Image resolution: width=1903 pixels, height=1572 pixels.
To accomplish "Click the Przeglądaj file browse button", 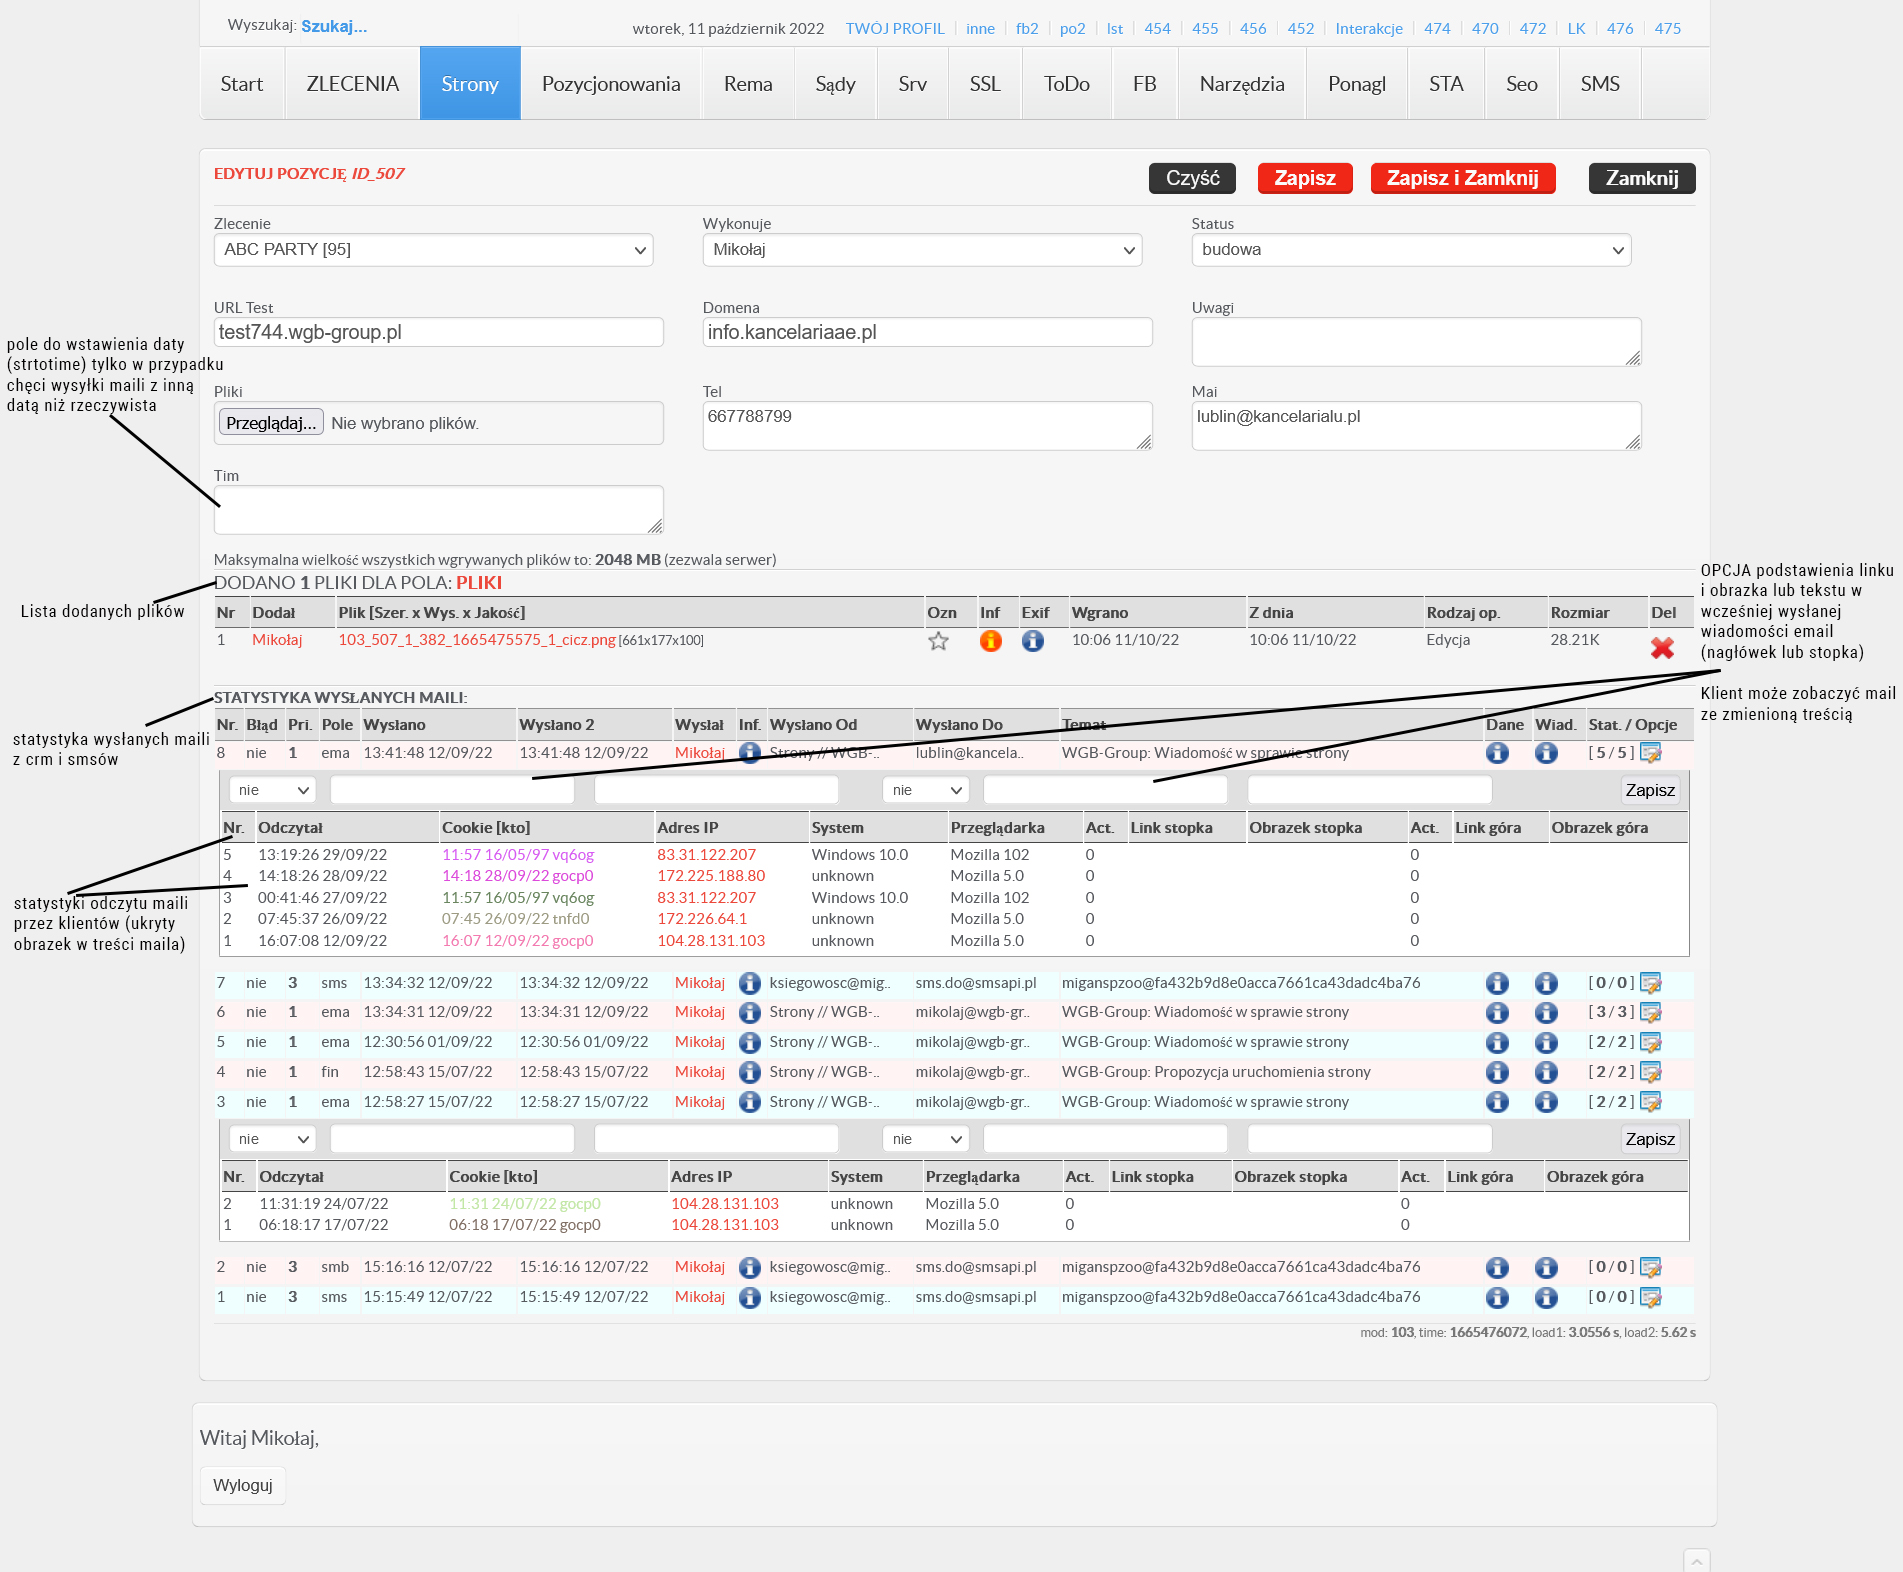I will coord(271,423).
